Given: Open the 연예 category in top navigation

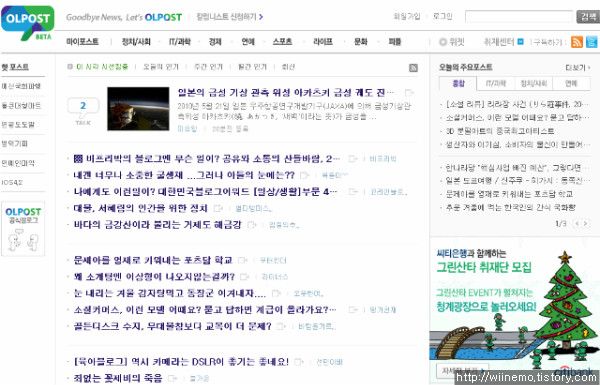Looking at the screenshot, I should pos(248,42).
